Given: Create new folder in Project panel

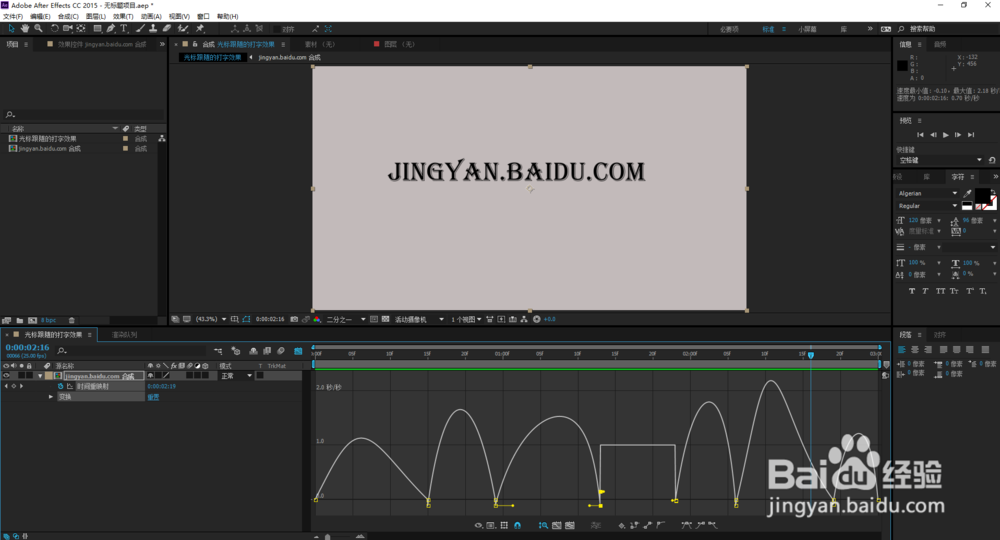Looking at the screenshot, I should (x=20, y=320).
